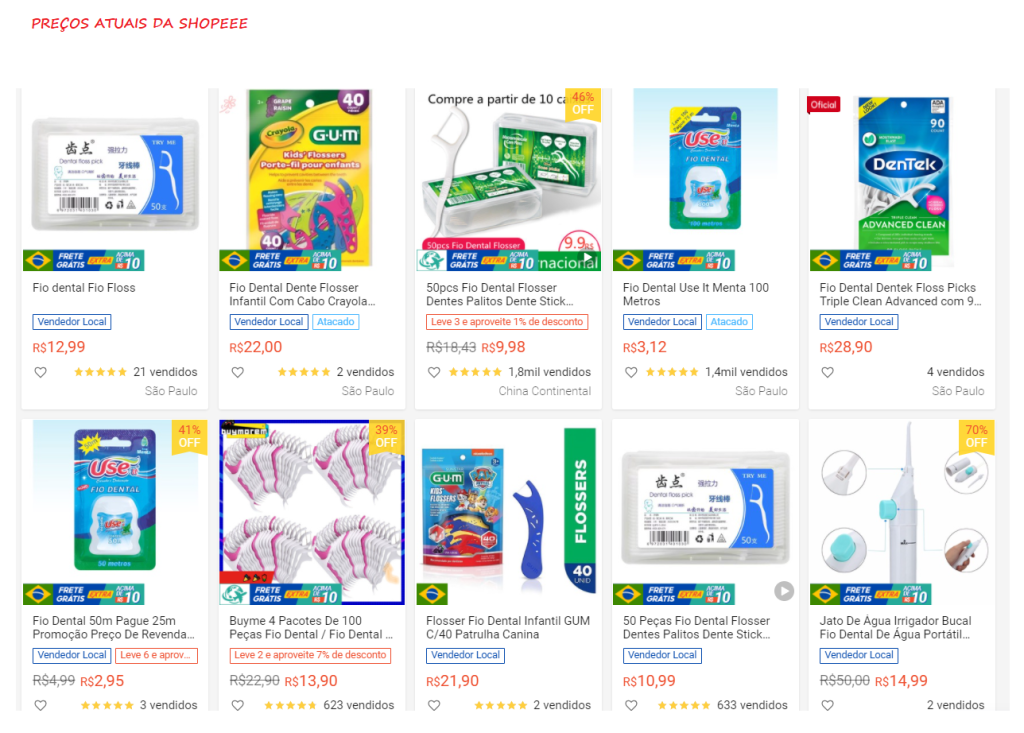Viewport: 1024px width, 733px height.
Task: Open the Crayola GUM Kids Flossers image
Action: [x=312, y=176]
